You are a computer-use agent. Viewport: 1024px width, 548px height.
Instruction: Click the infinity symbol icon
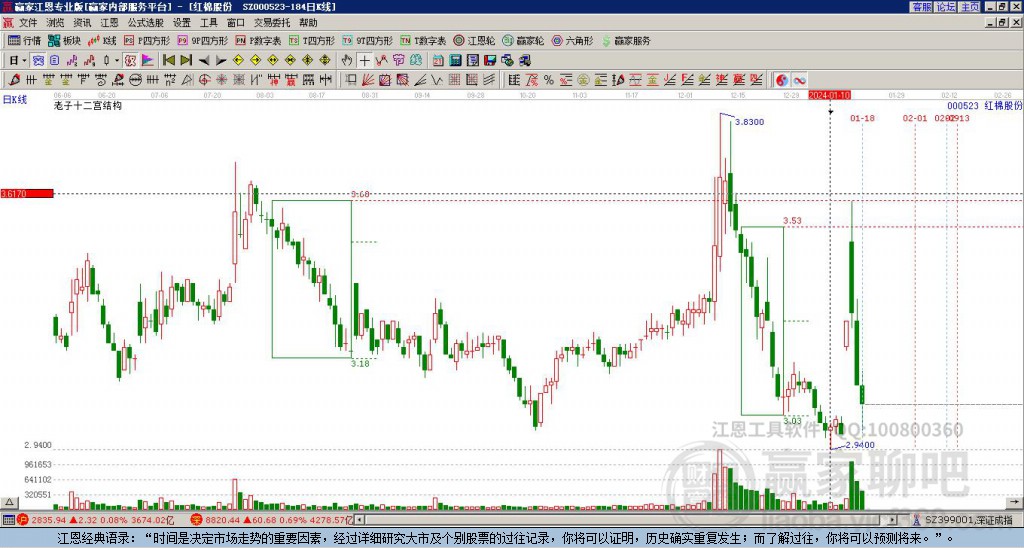pyautogui.click(x=799, y=80)
